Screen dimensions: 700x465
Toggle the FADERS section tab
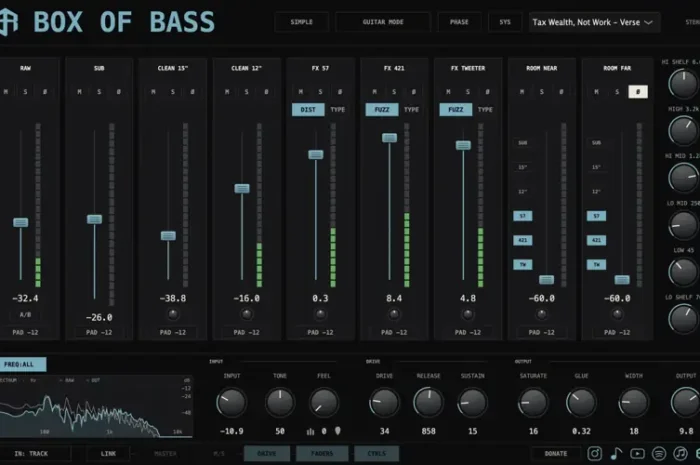pyautogui.click(x=322, y=453)
